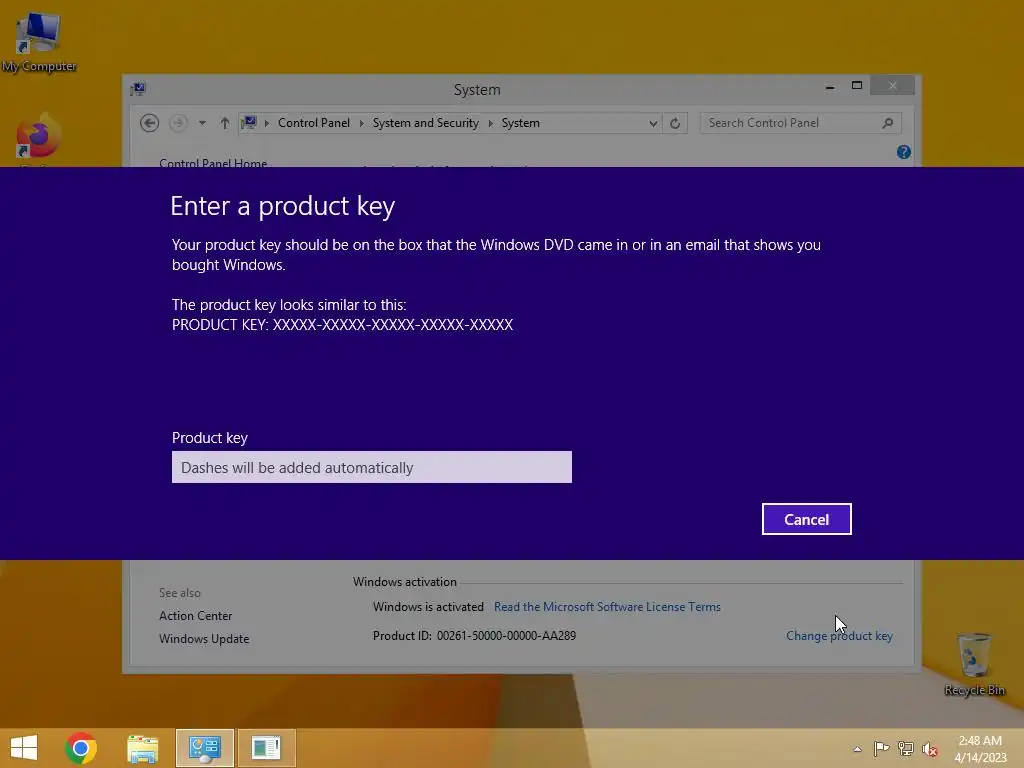The width and height of the screenshot is (1024, 768).
Task: Open Control Panel Home link
Action: [213, 162]
